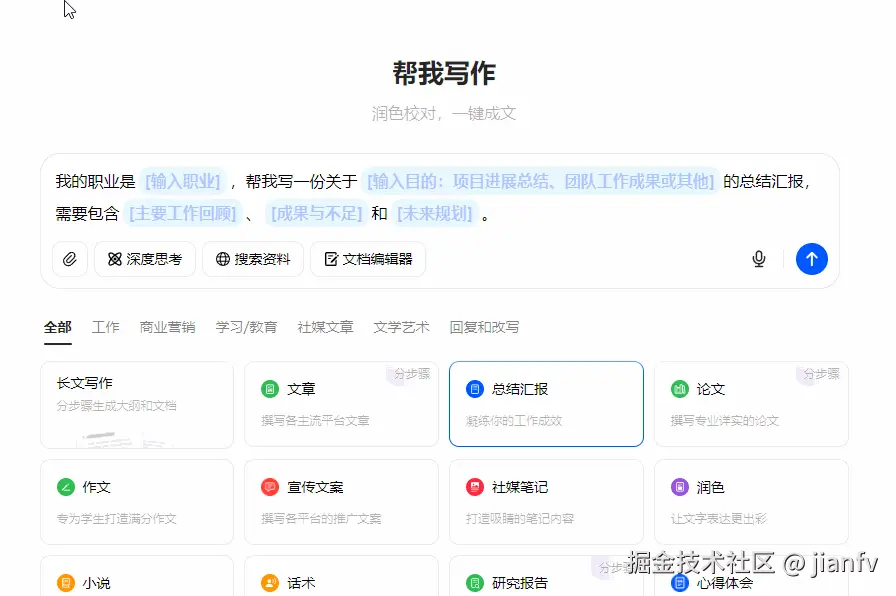Open the 回复和改写 tab
The image size is (896, 596).
484,327
